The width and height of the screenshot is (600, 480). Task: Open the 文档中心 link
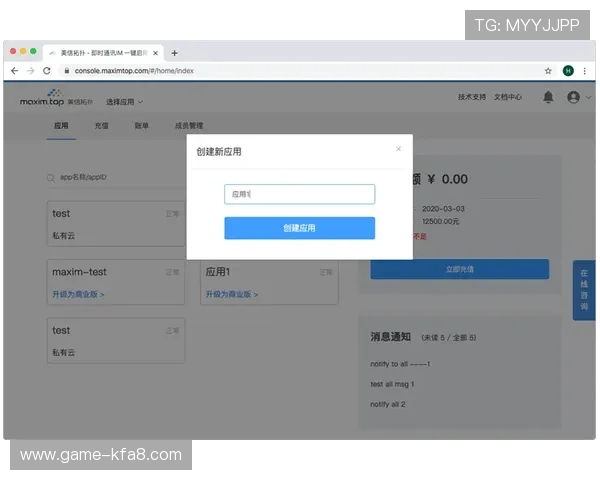[x=508, y=97]
